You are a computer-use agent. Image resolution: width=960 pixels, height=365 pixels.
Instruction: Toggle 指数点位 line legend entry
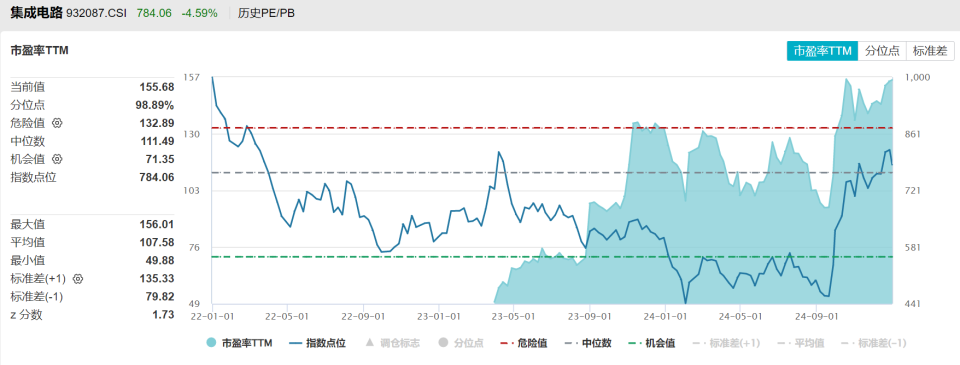coord(318,342)
